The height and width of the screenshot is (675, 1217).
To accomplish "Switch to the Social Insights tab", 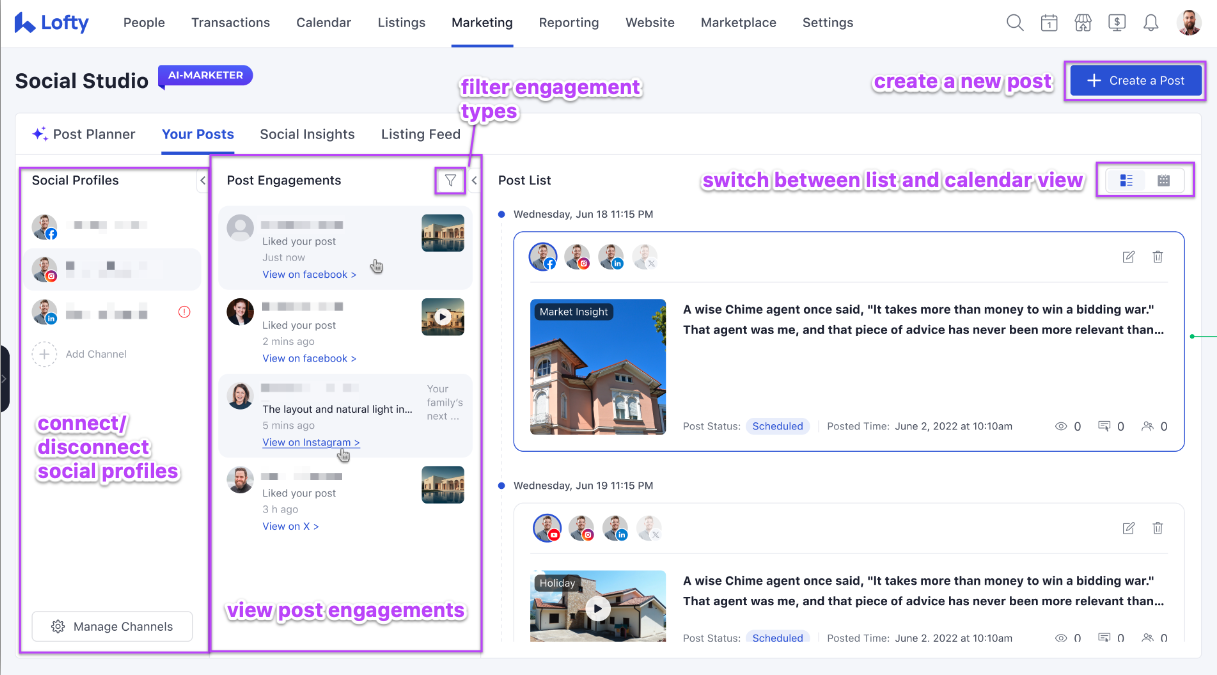I will pos(307,134).
